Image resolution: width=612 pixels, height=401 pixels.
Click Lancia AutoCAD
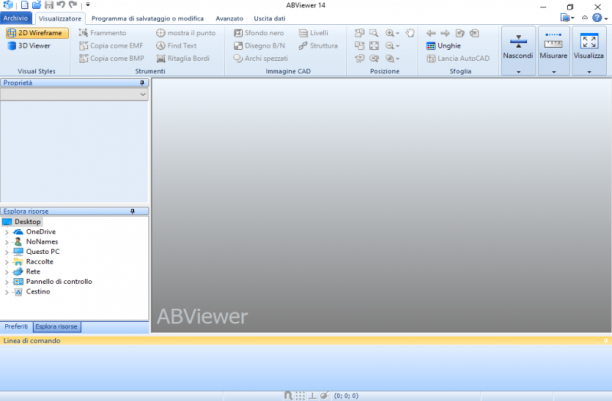point(458,59)
